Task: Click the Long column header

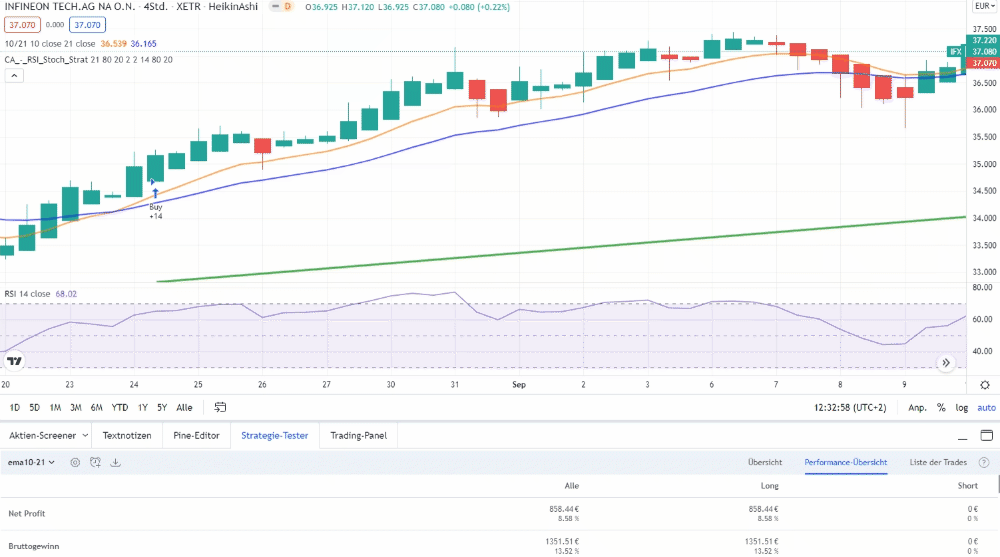Action: (x=770, y=486)
